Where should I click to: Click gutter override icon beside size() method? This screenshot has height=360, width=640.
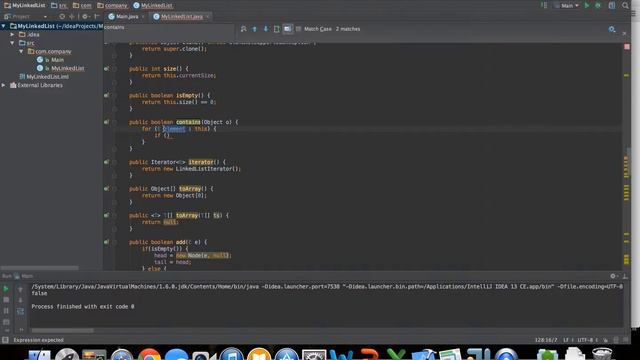[x=106, y=69]
